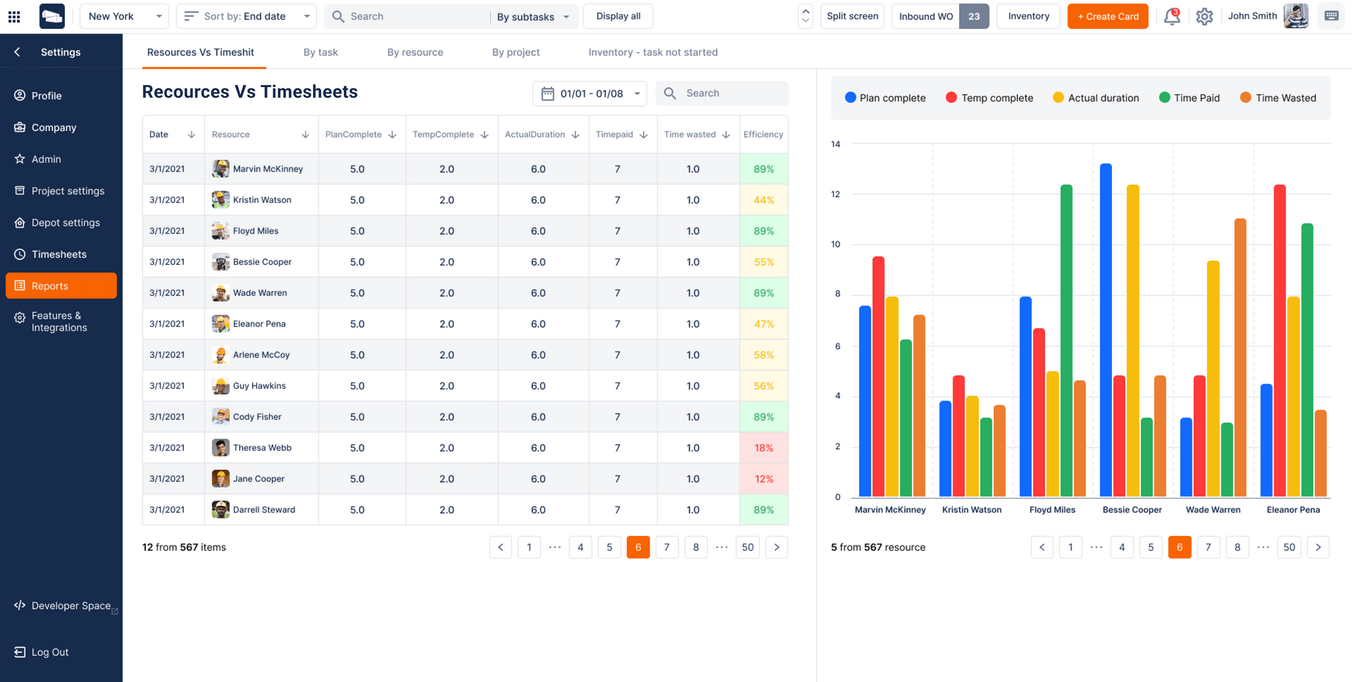Sort by ActualDuration column arrow
Screen dimensions: 1352x682
(x=575, y=134)
